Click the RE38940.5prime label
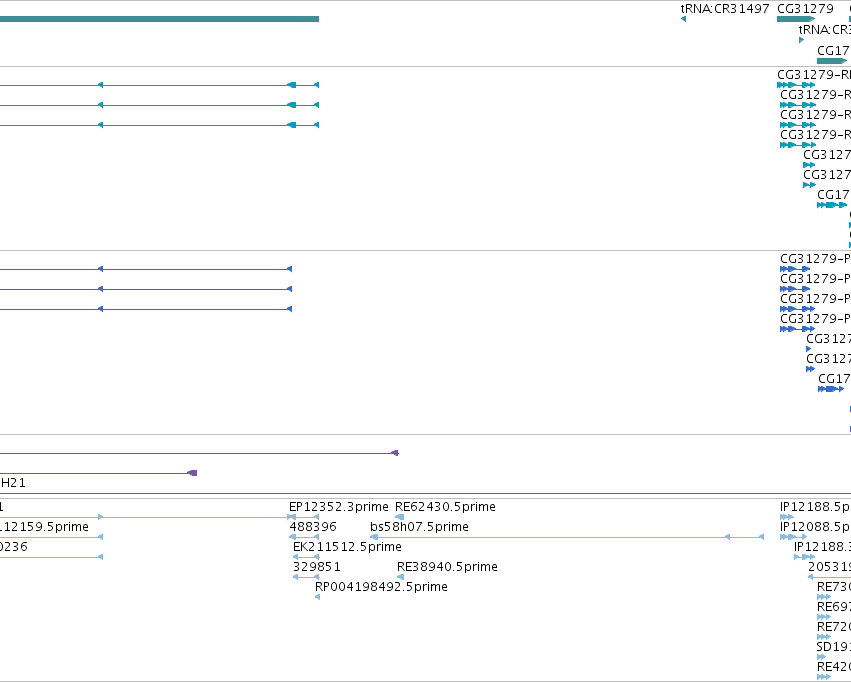 coord(447,567)
